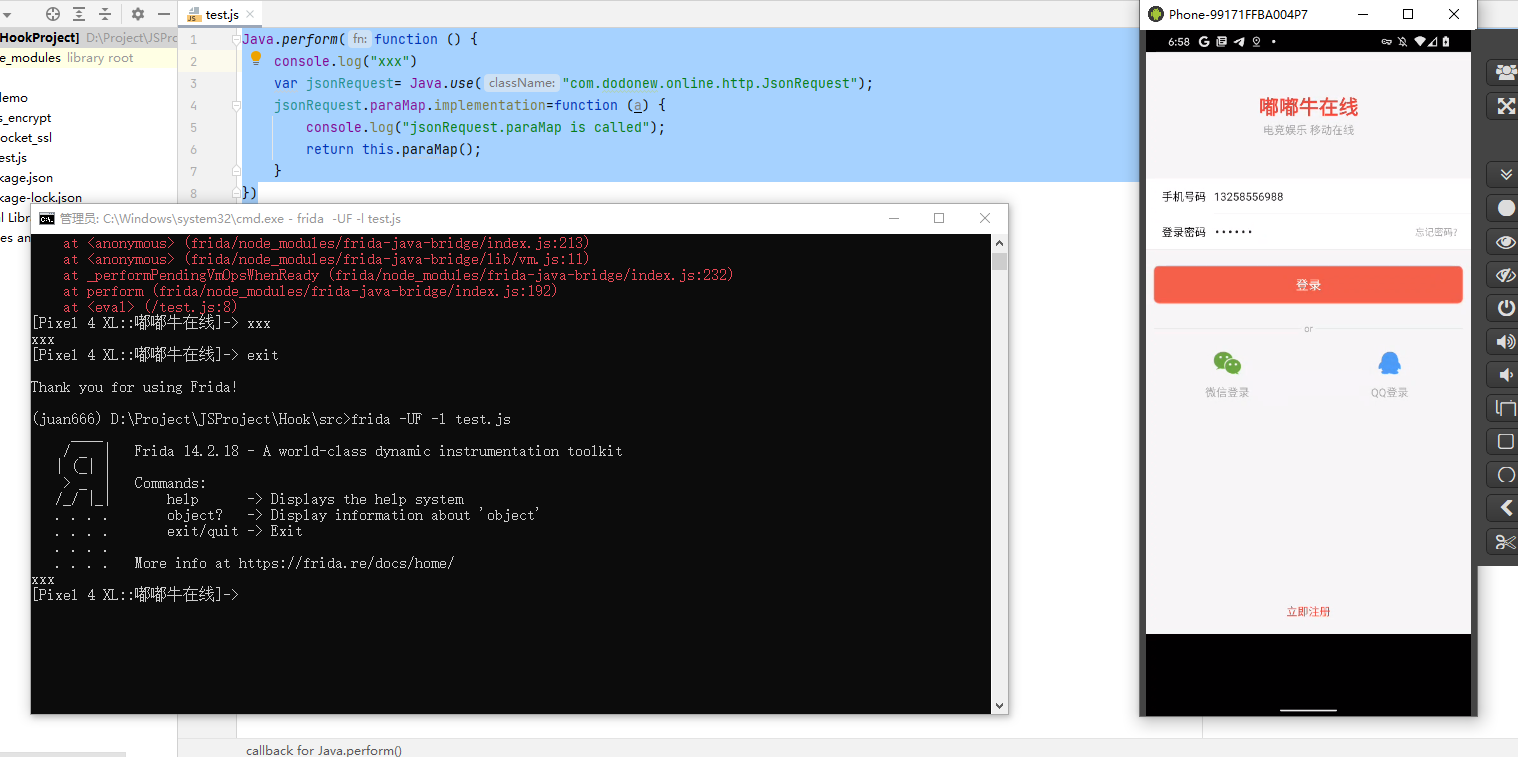Click the group users icon in phone sidebar
Viewport: 1518px width, 757px height.
point(1505,72)
